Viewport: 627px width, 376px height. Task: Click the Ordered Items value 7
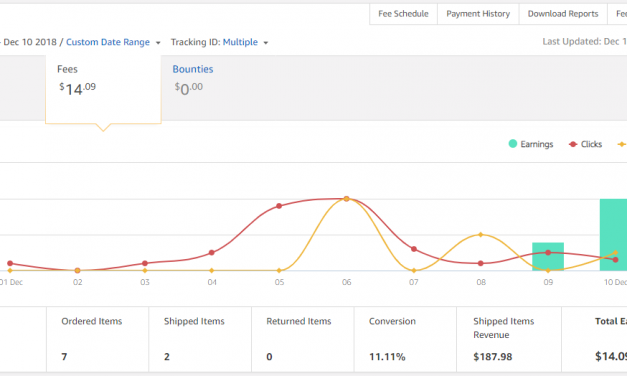(x=64, y=356)
